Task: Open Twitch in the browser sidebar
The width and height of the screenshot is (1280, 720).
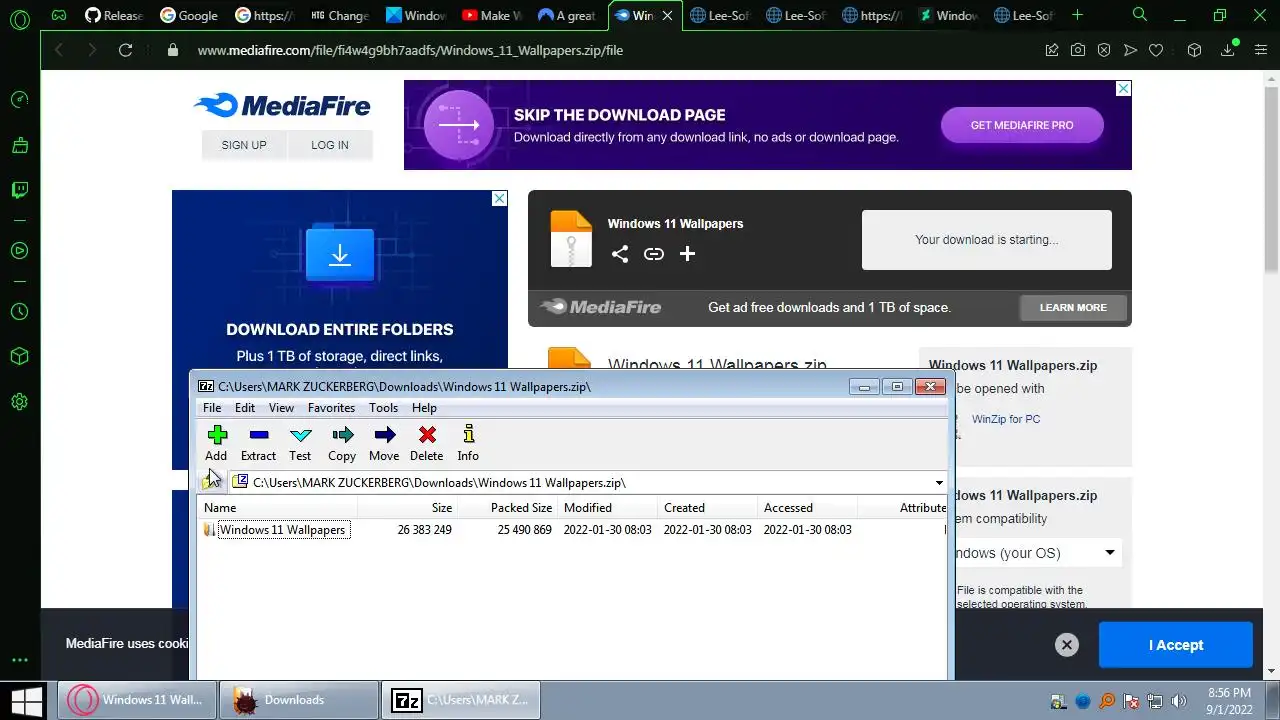Action: [x=19, y=190]
